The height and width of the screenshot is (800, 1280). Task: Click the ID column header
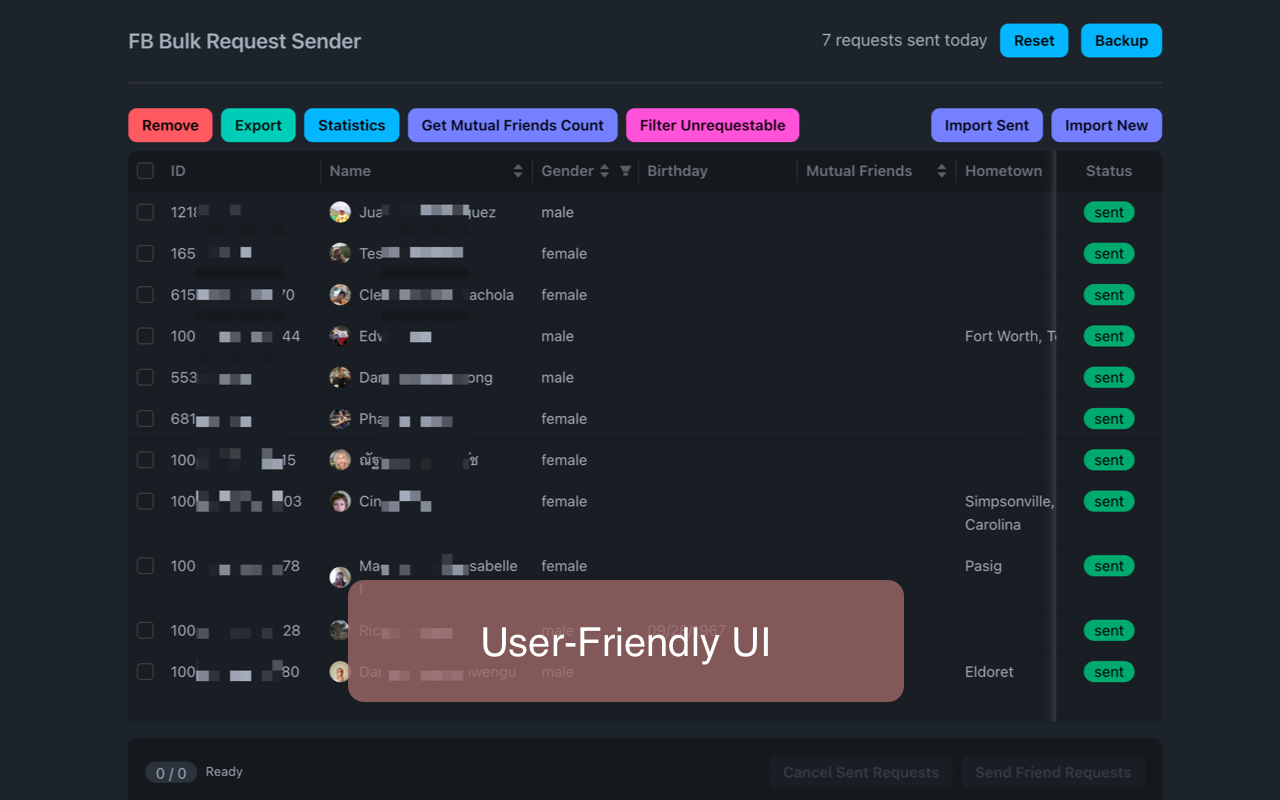[x=178, y=171]
